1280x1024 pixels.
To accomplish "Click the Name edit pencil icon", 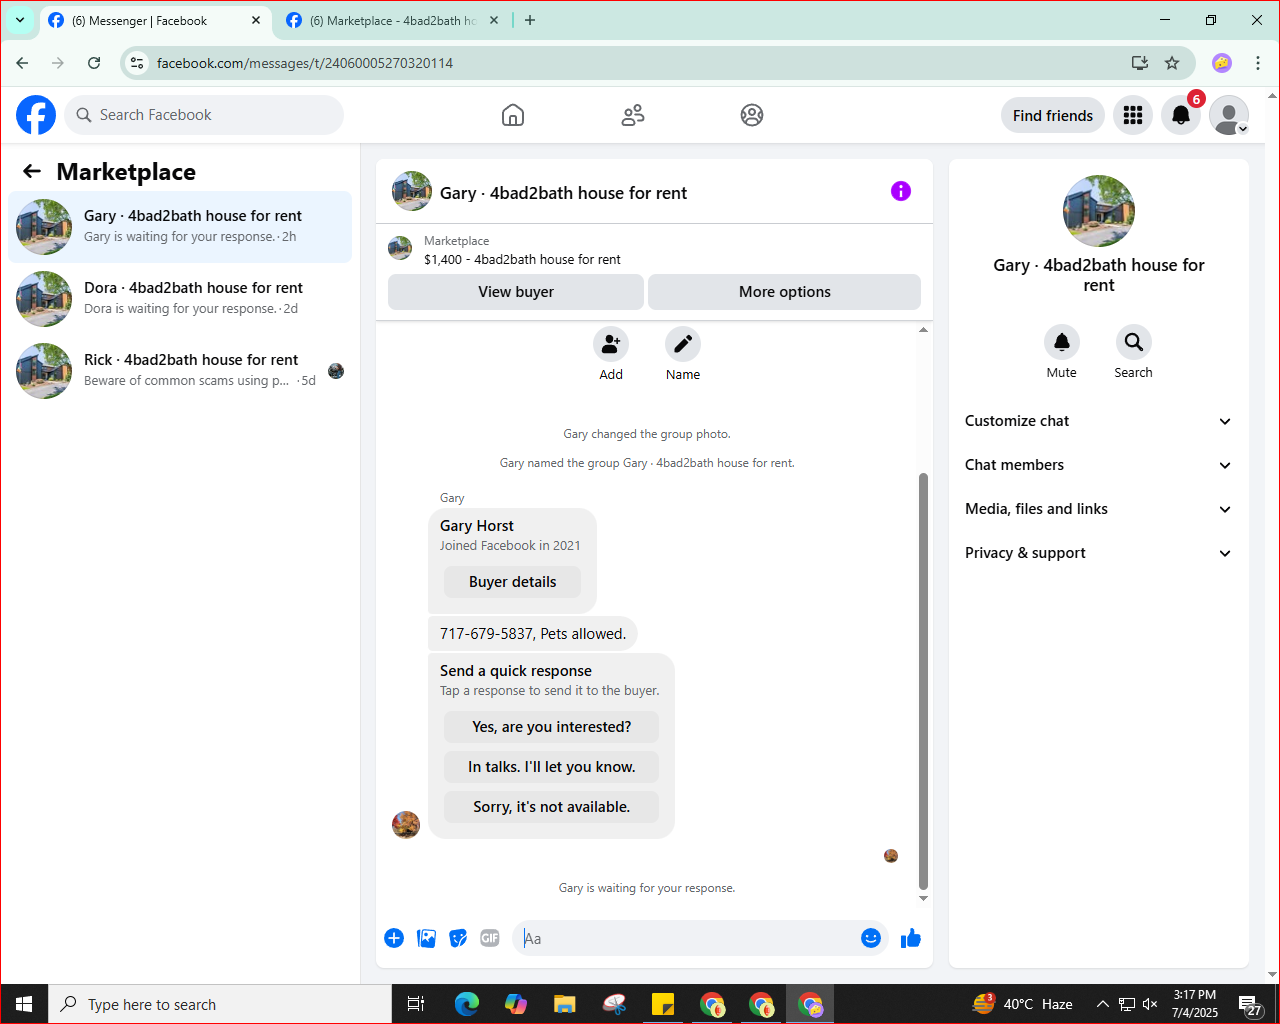I will click(x=683, y=344).
